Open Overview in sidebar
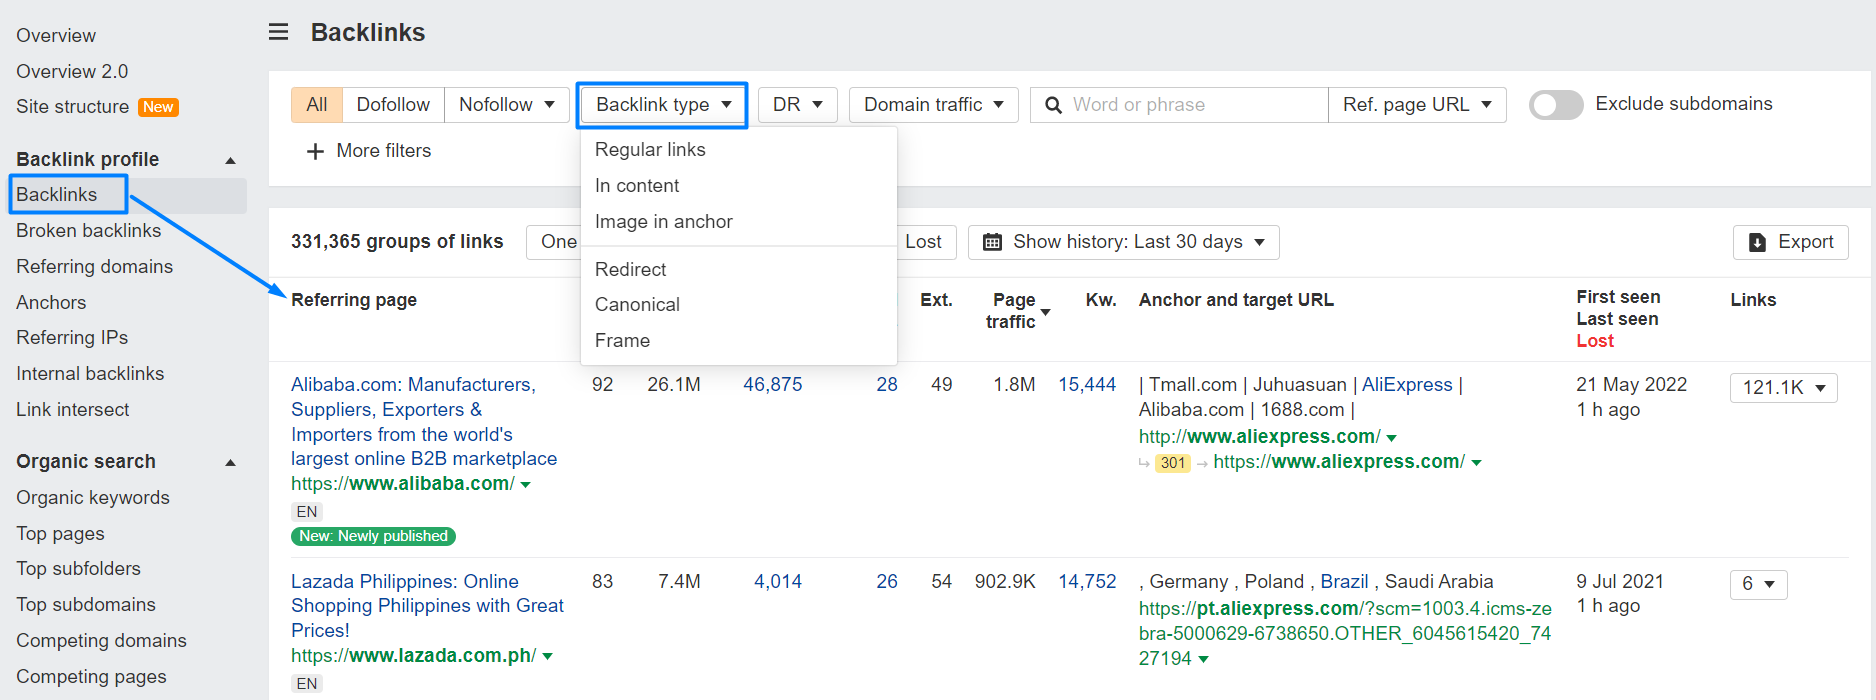This screenshot has height=700, width=1876. pos(56,36)
